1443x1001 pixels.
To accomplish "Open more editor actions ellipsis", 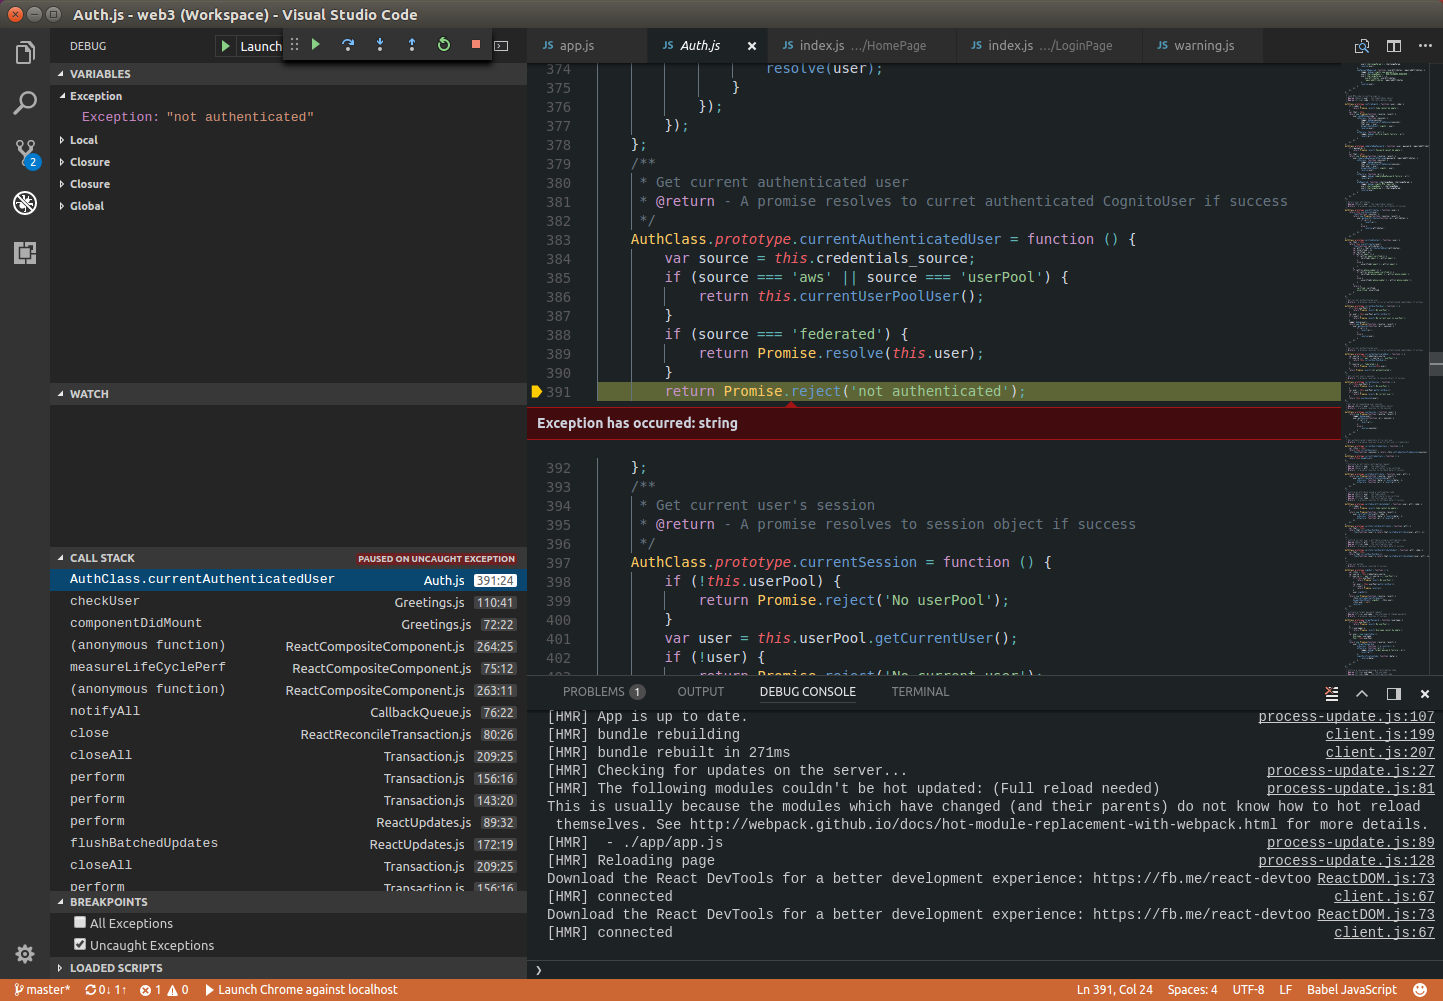I will click(x=1425, y=46).
